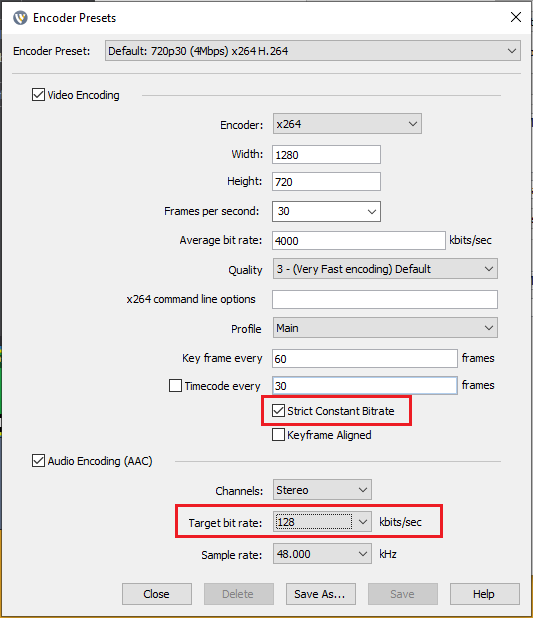Expand the Frames per second combo box
533x618 pixels.
[326, 211]
